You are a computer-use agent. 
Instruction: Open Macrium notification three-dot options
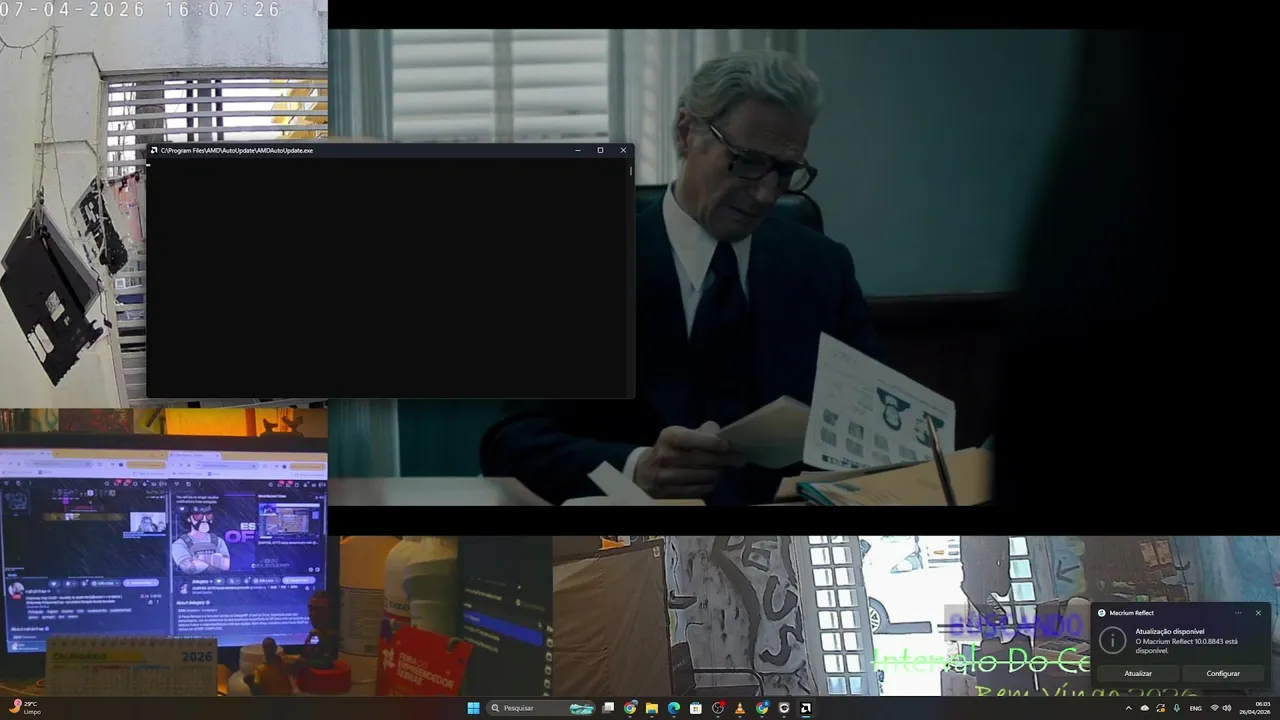point(1238,613)
